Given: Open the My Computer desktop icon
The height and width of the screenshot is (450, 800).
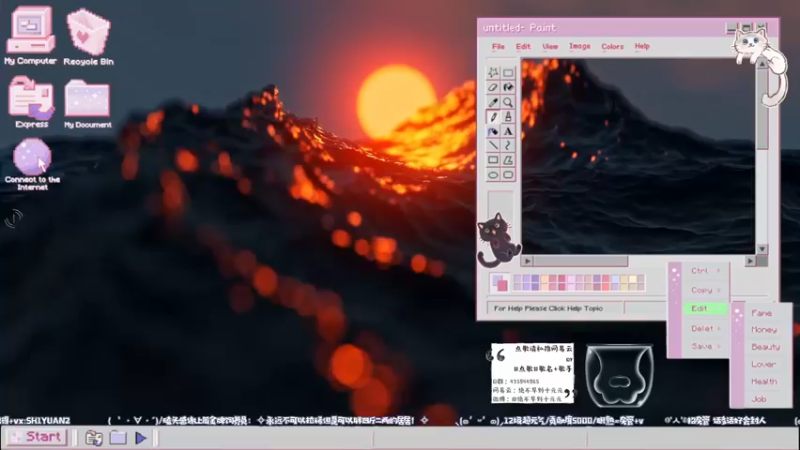Looking at the screenshot, I should (x=30, y=35).
